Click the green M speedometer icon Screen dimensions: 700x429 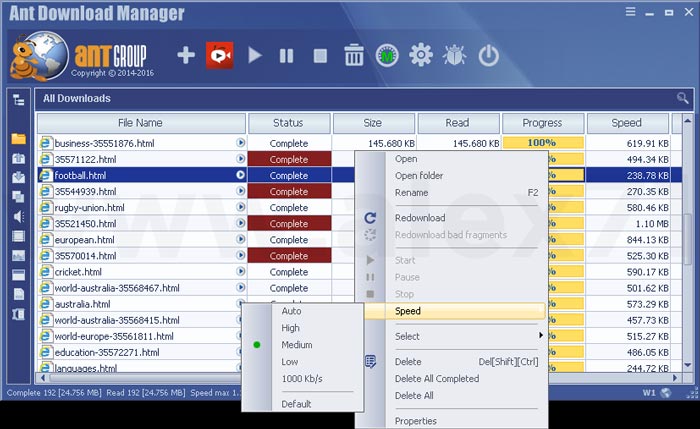(387, 56)
